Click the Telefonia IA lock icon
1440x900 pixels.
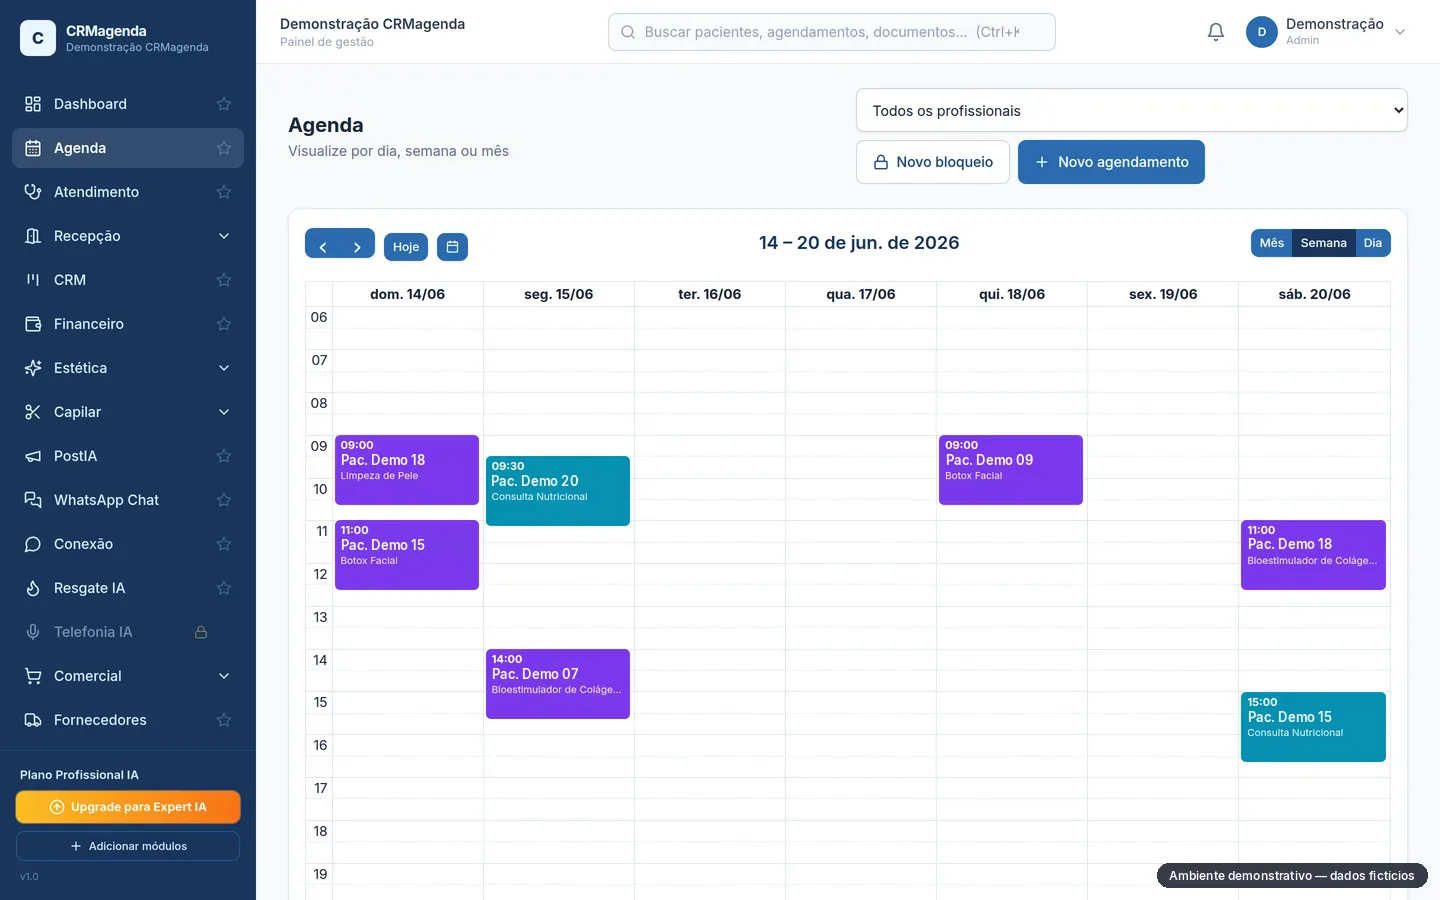pyautogui.click(x=201, y=632)
